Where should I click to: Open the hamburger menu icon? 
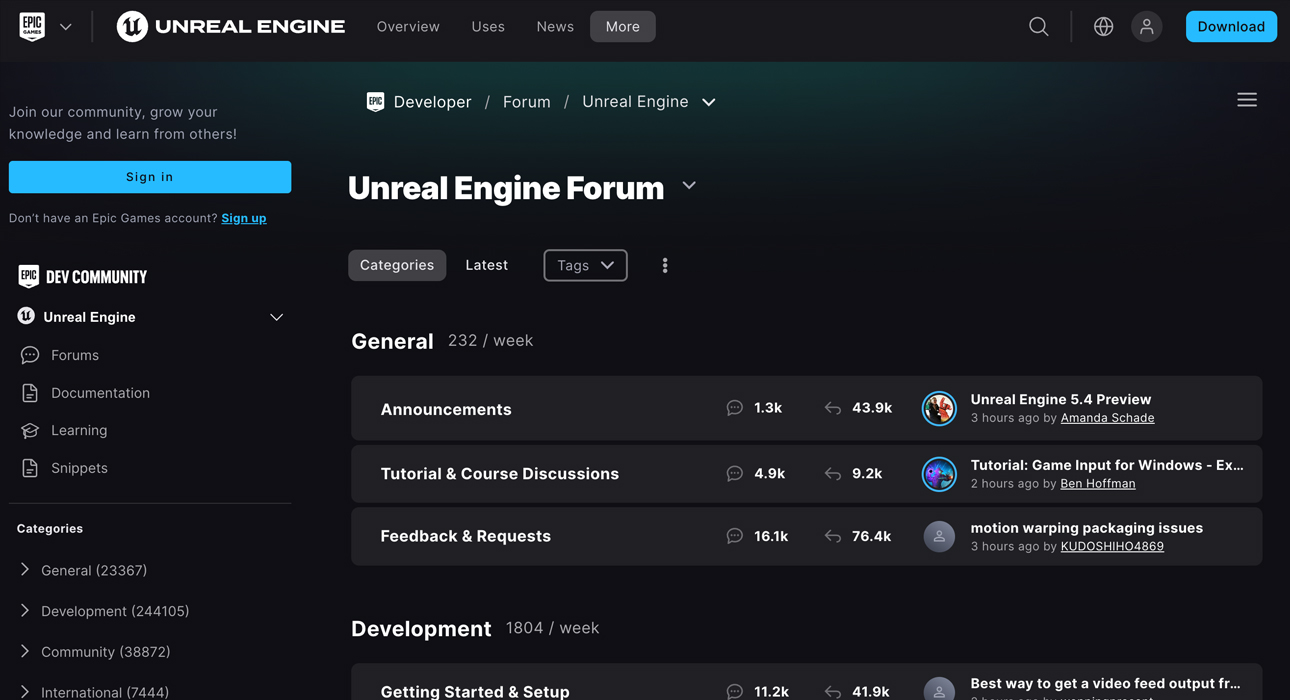(1246, 100)
